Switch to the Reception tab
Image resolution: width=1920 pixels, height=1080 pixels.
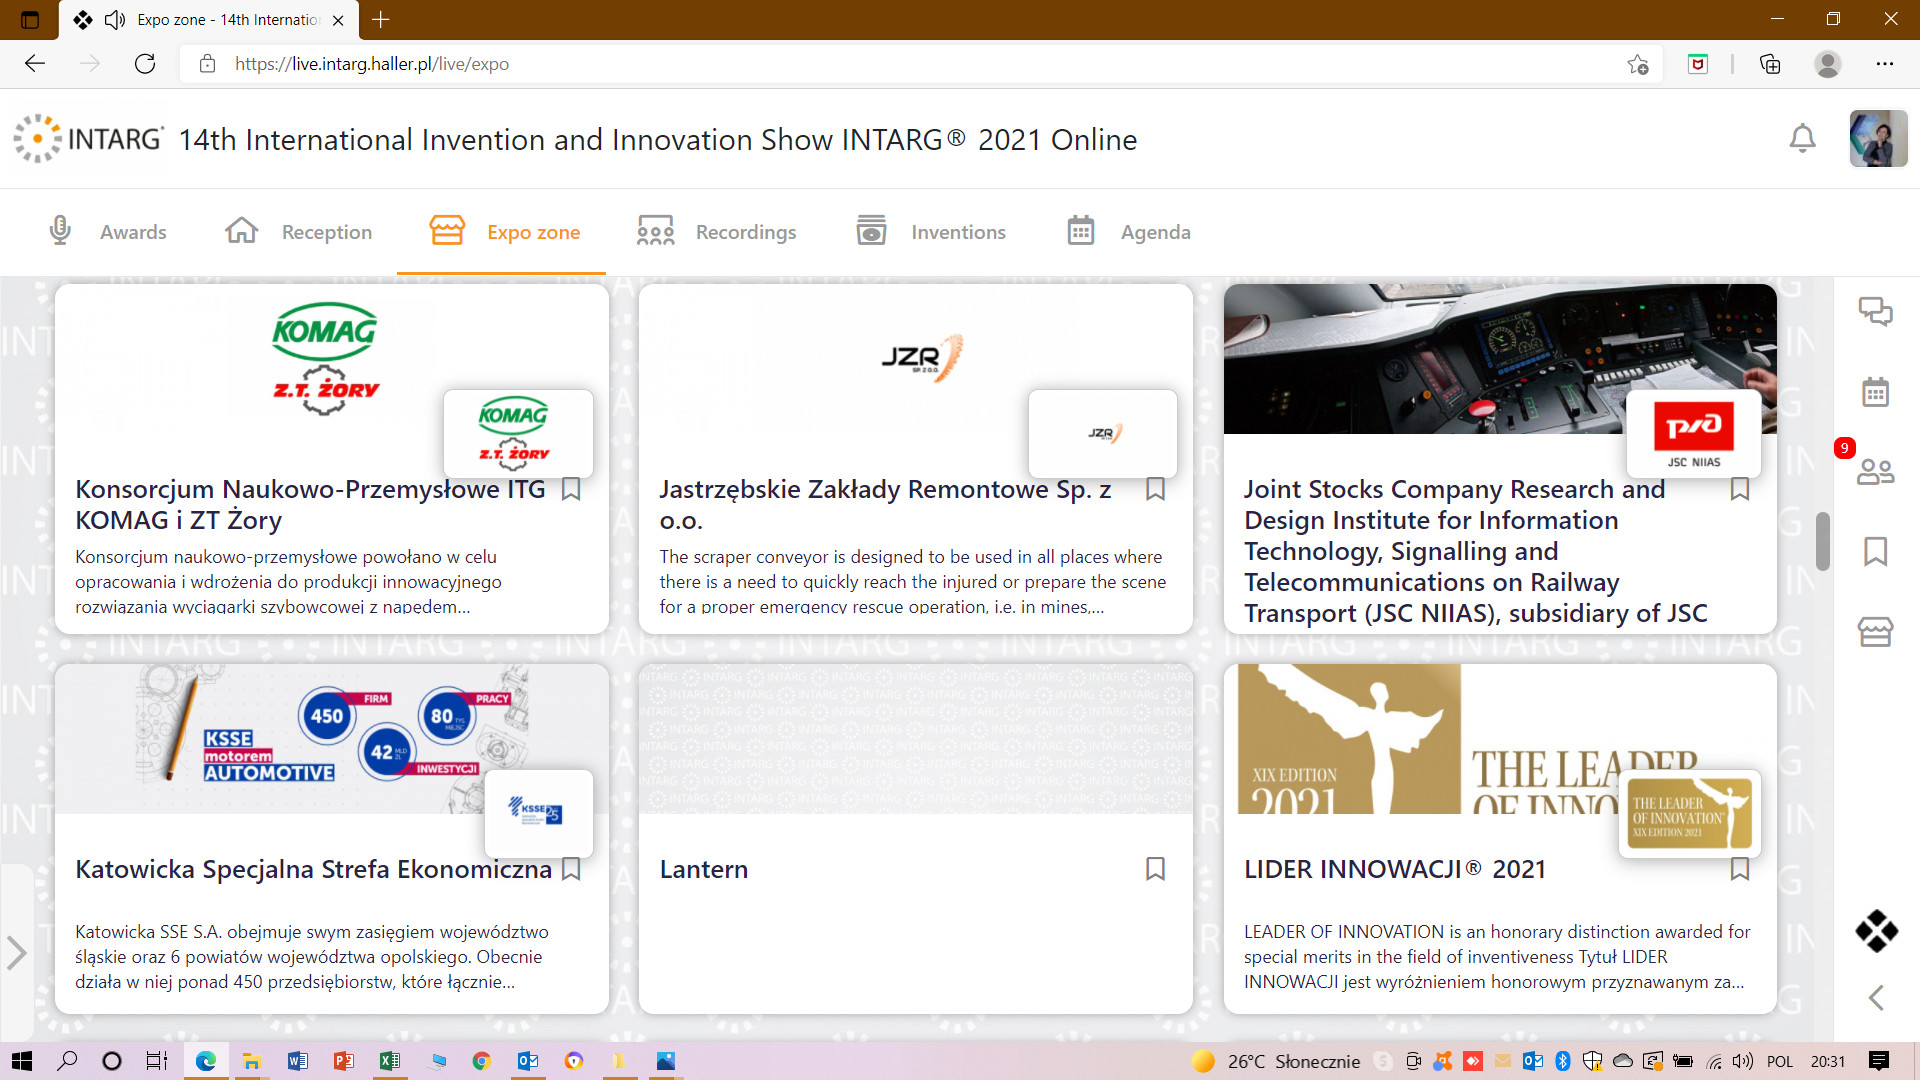point(298,232)
